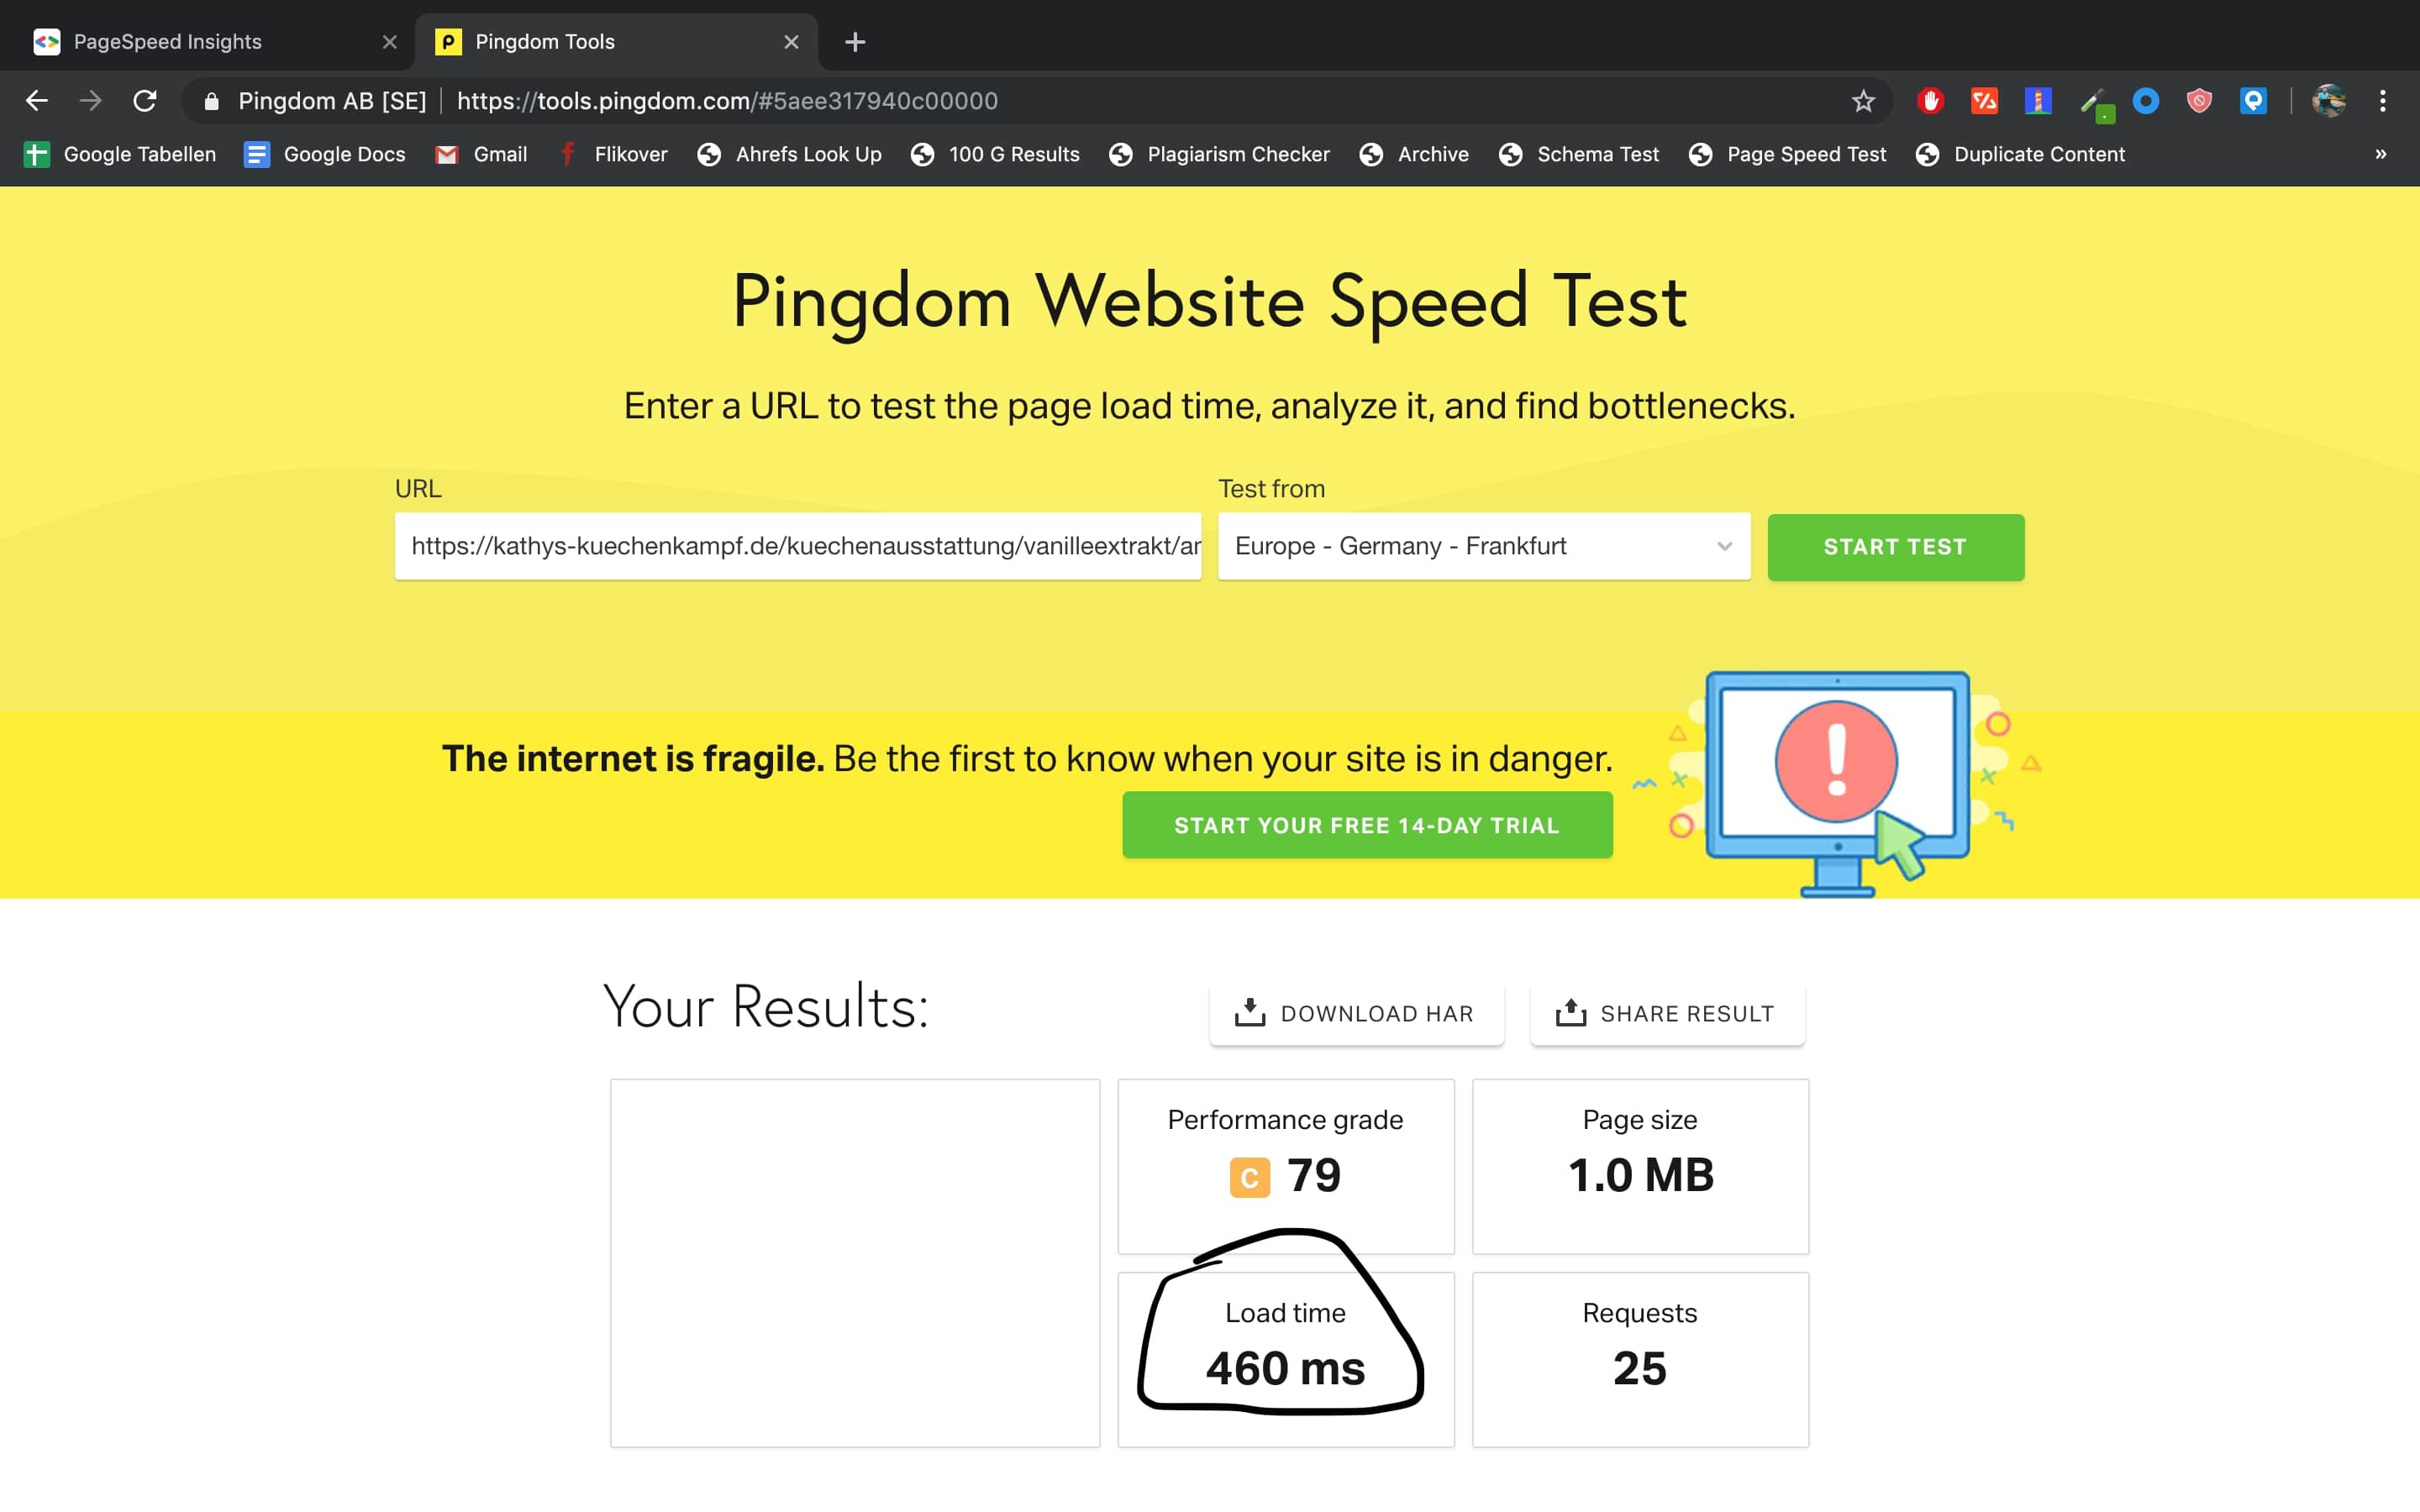
Task: Open the Chrome three-dot menu
Action: click(2383, 101)
